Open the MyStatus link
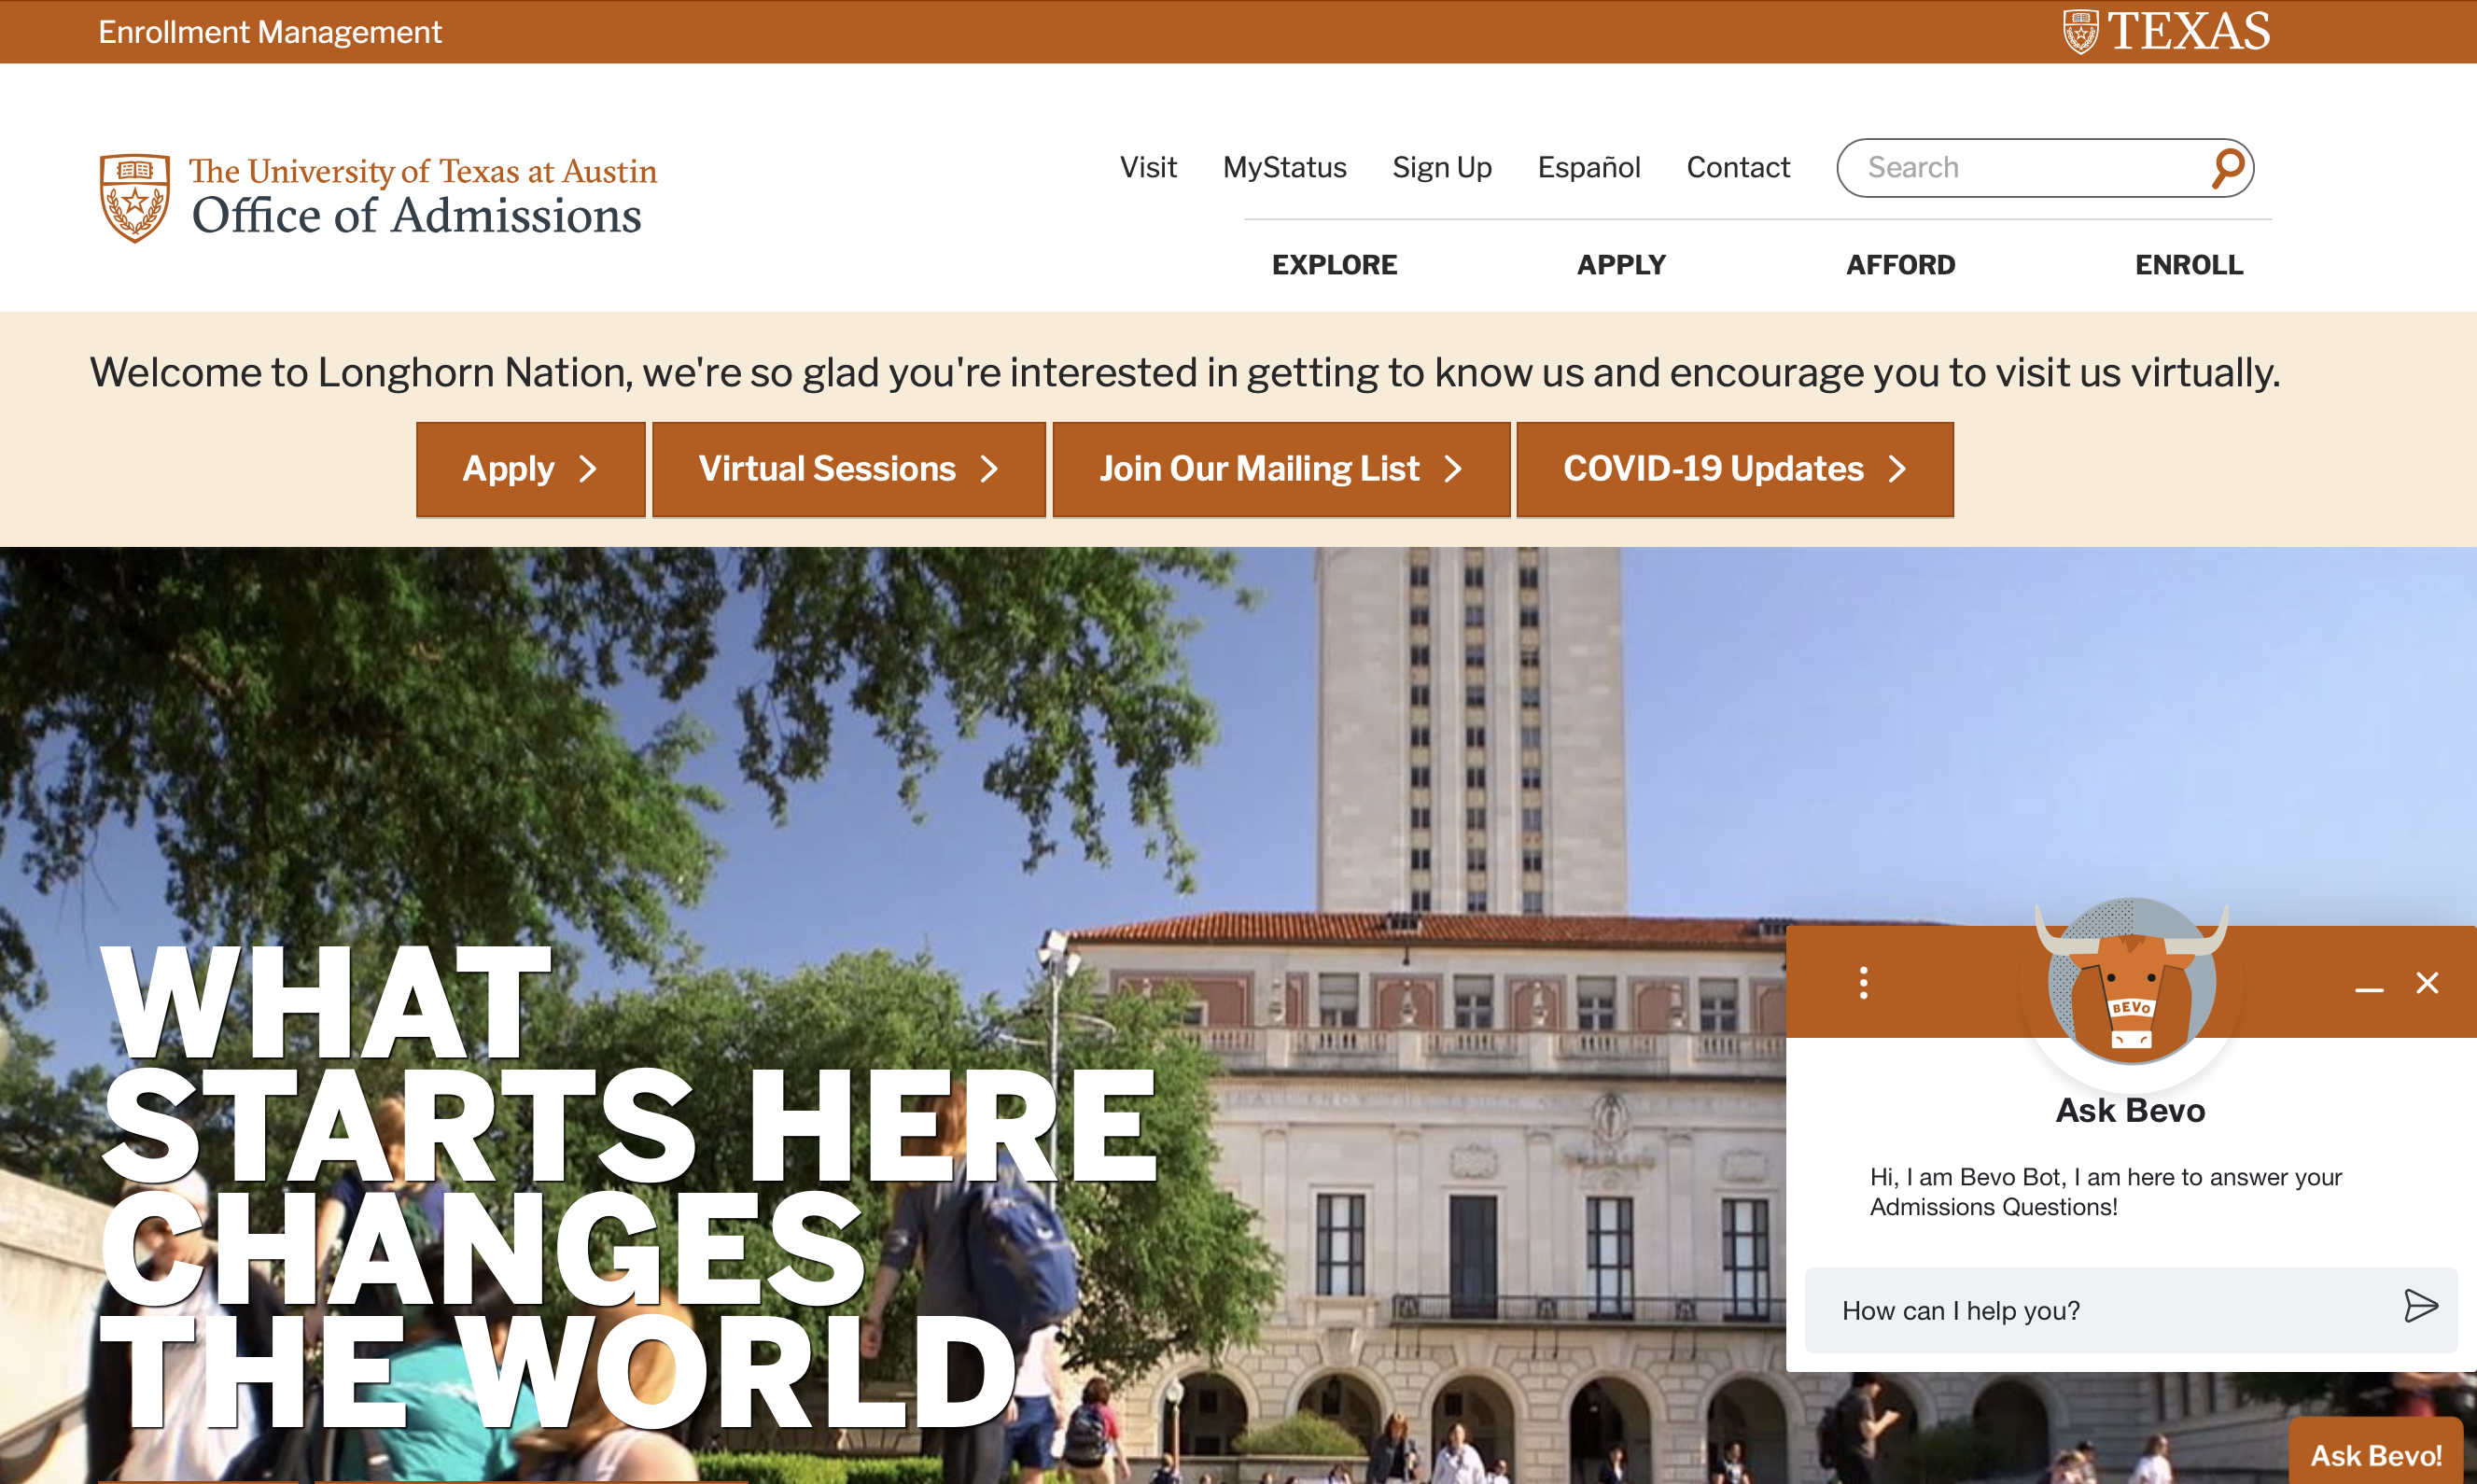Viewport: 2477px width, 1484px height. coord(1285,167)
